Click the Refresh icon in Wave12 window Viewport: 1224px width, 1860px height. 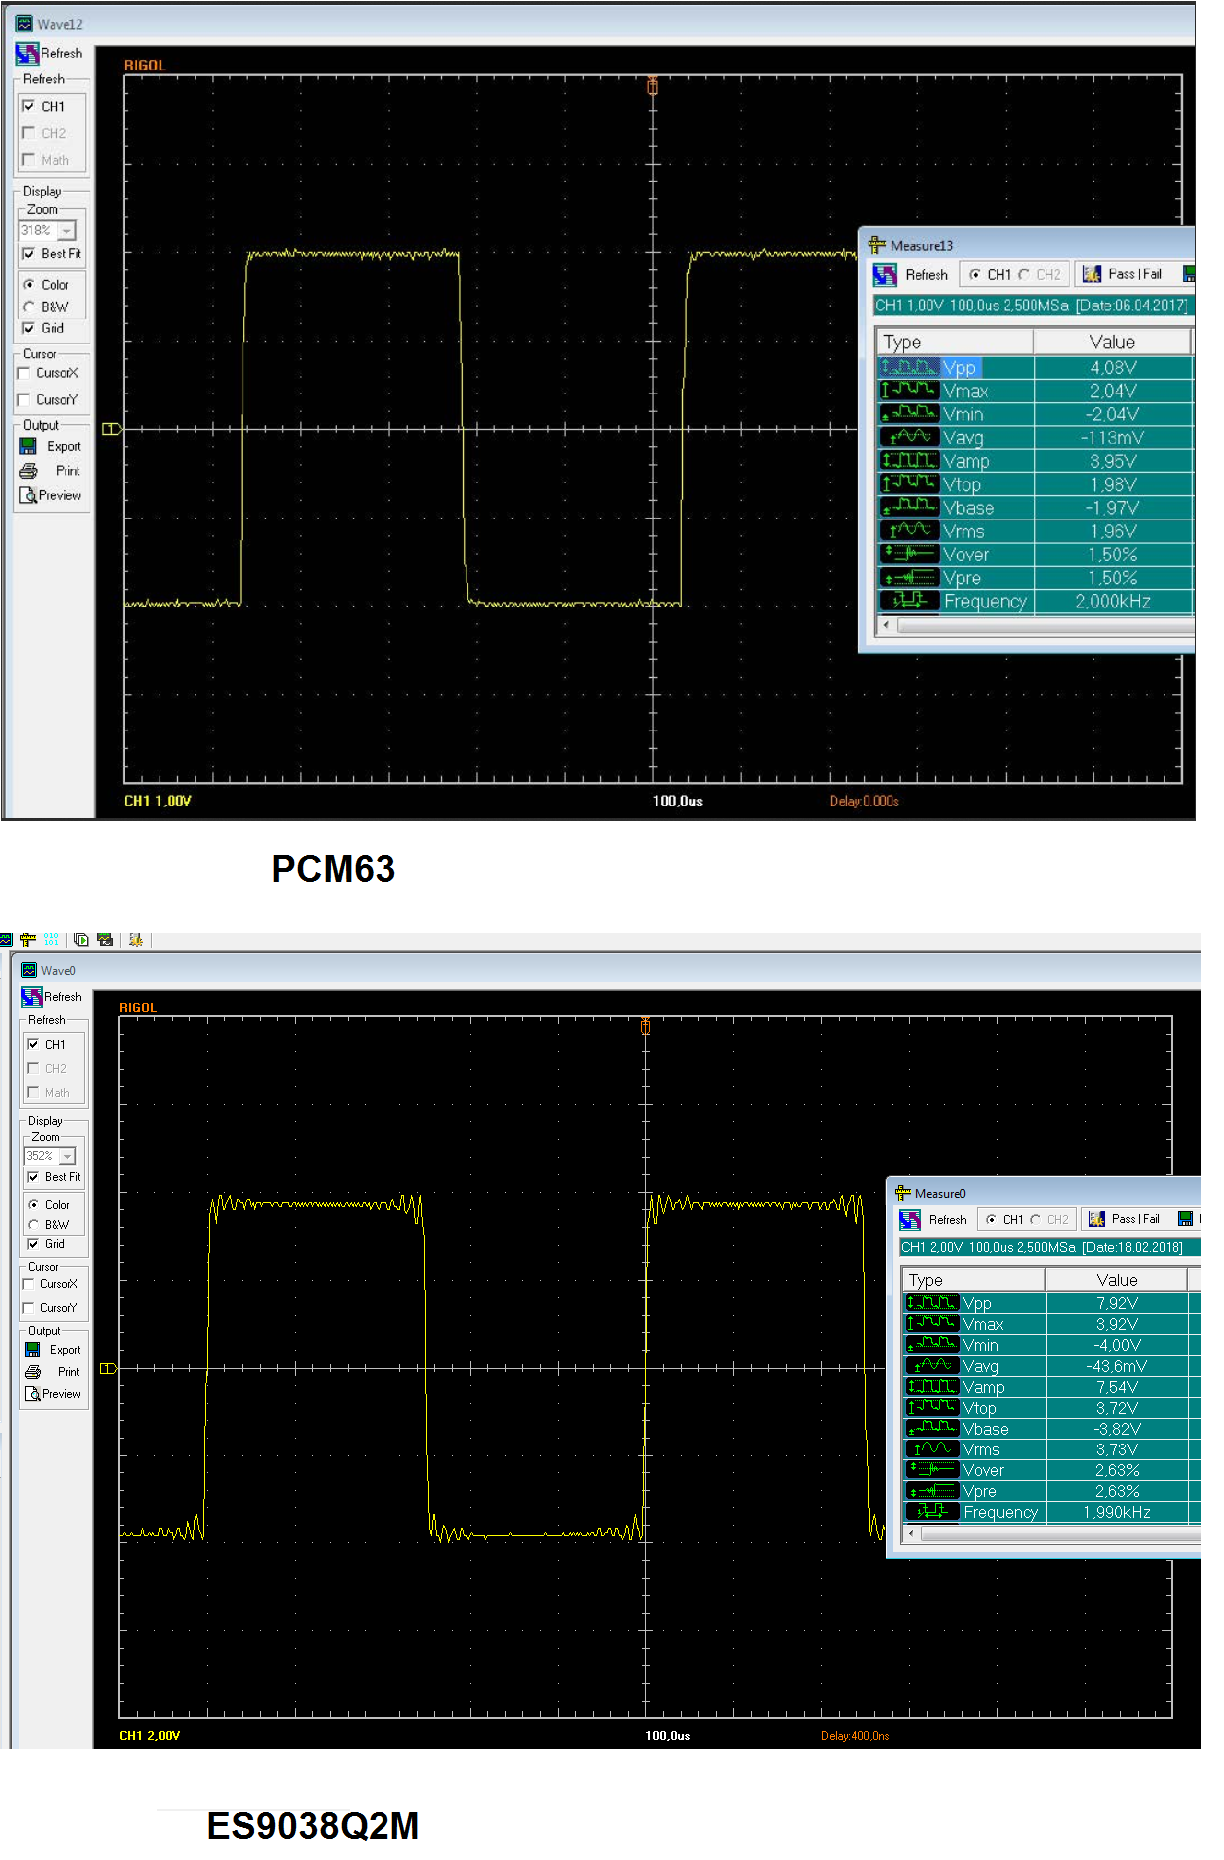27,54
